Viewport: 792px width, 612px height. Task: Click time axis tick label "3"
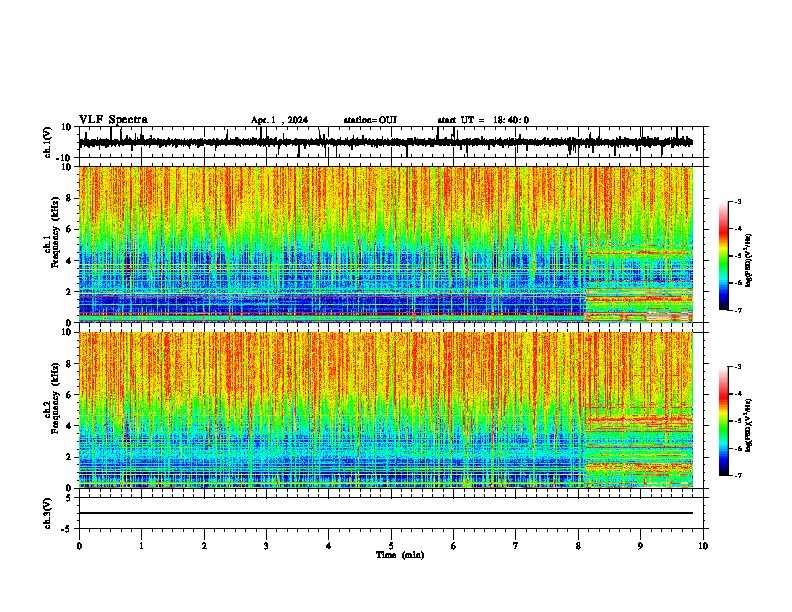pos(266,546)
